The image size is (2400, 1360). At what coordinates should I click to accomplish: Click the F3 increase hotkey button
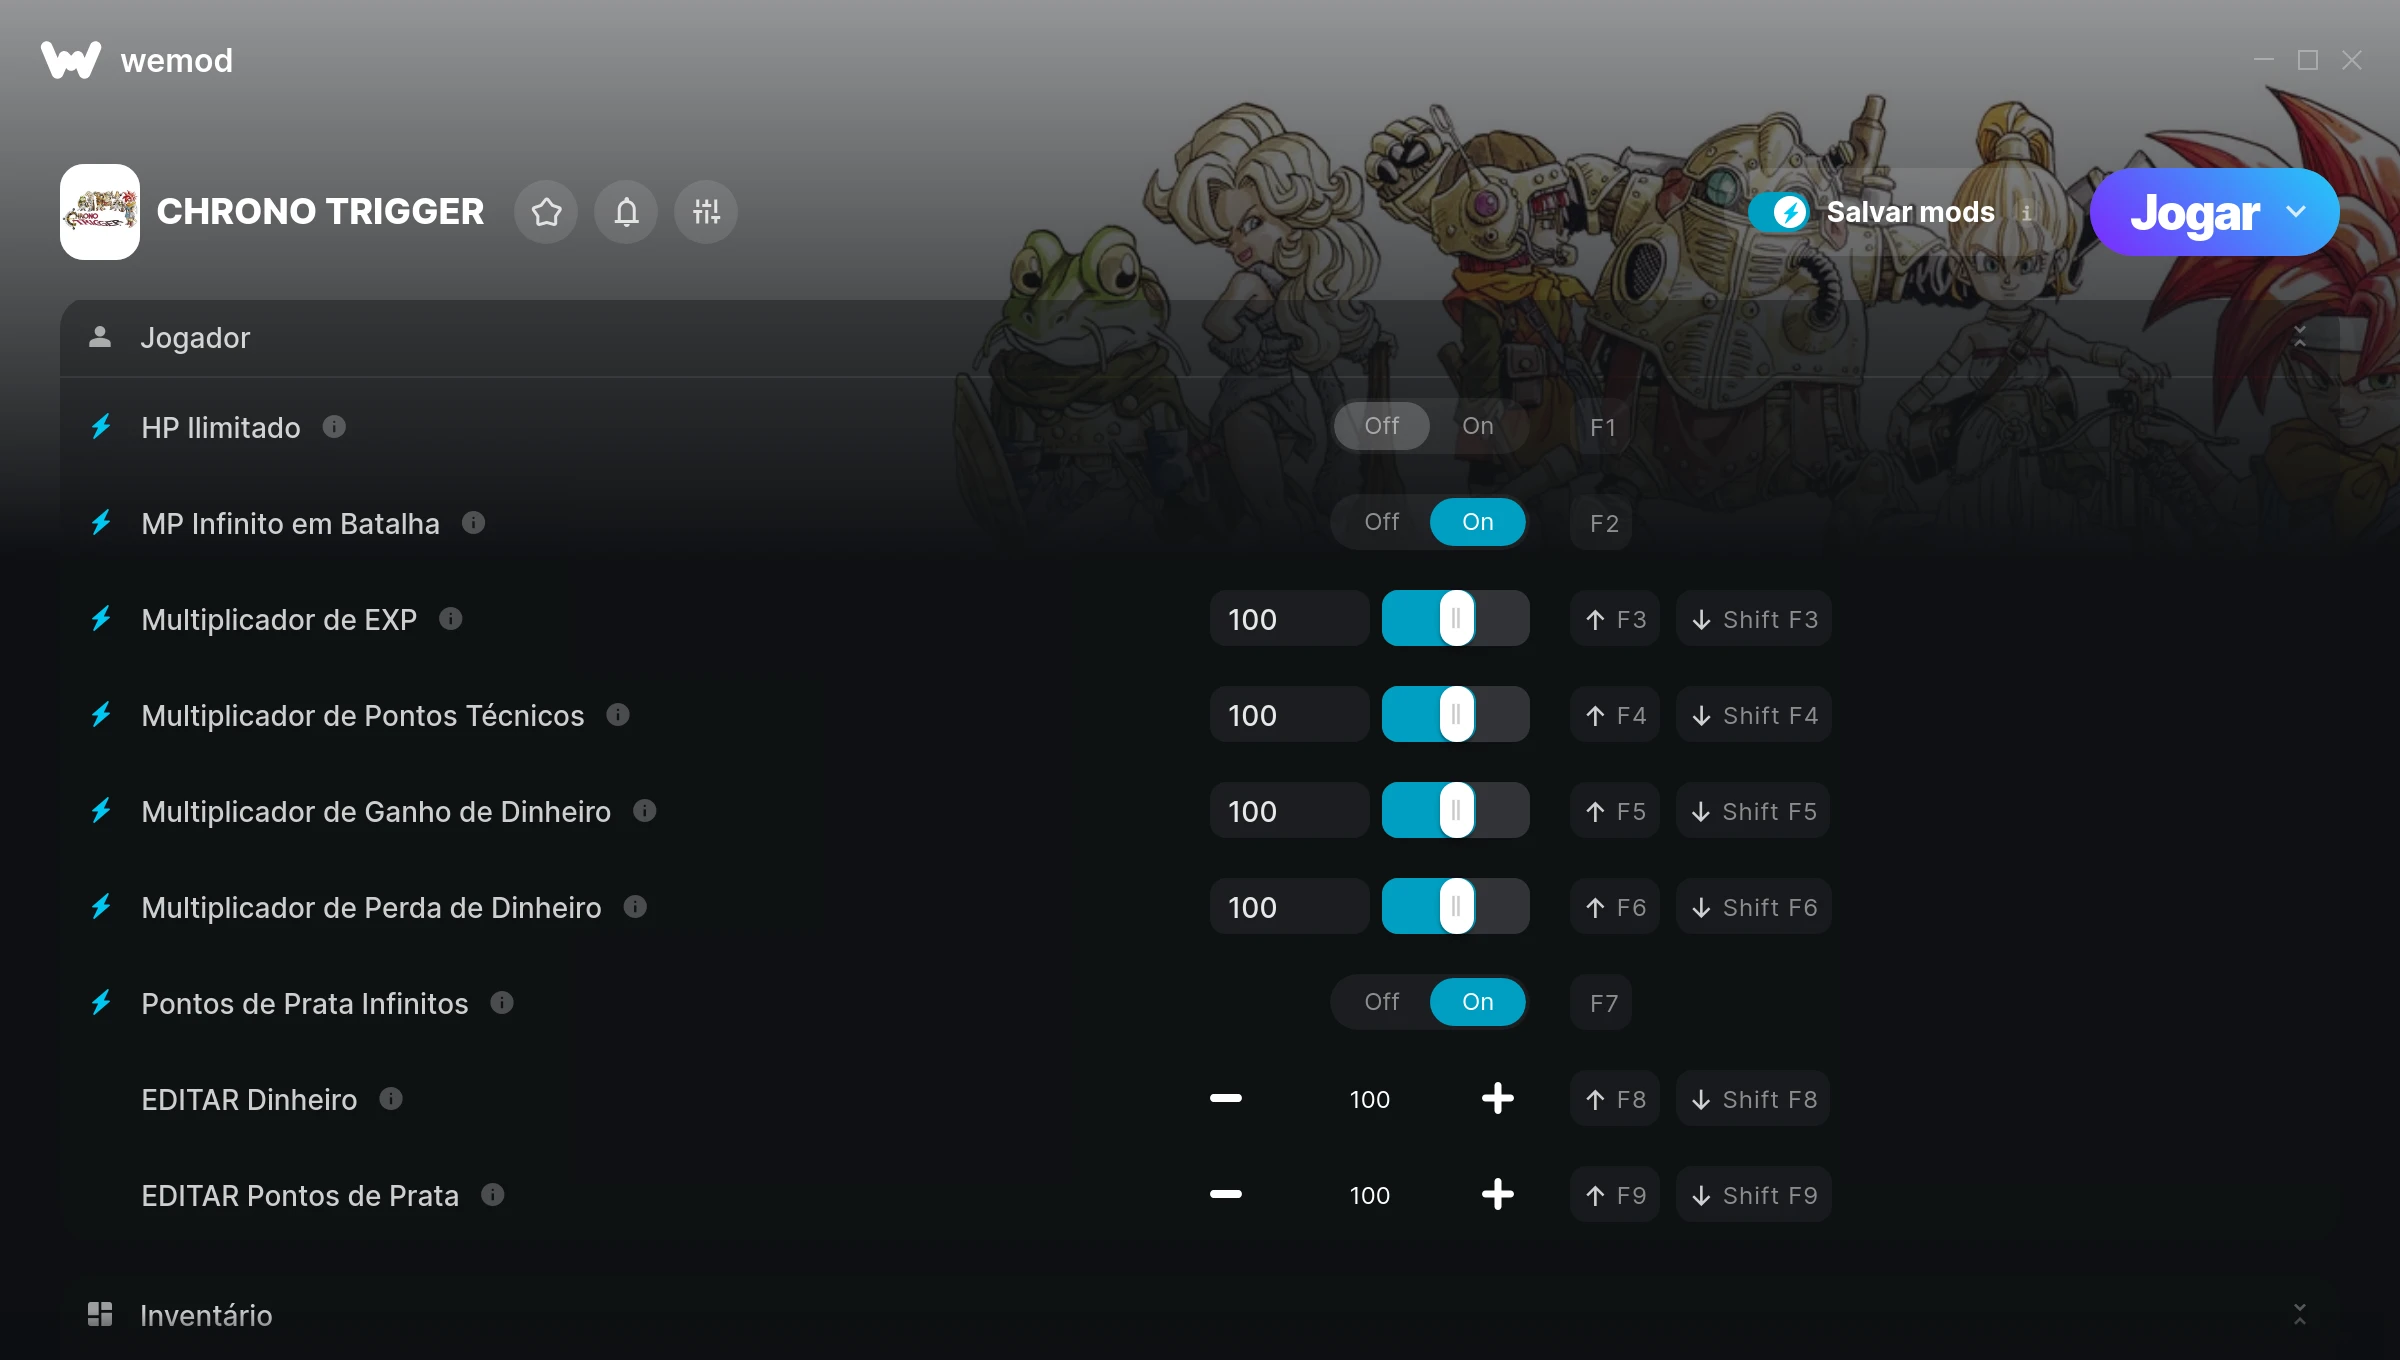1615,619
